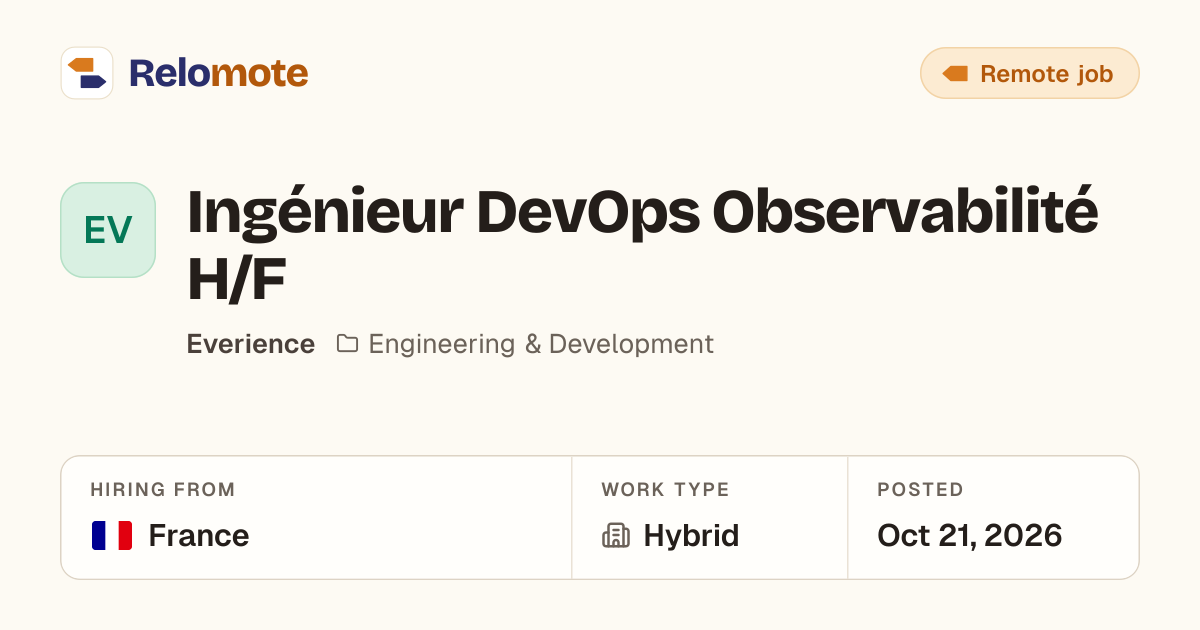This screenshot has height=630, width=1200.
Task: Select the job title Ingénieur DevOps Observabilité H/F
Action: click(x=643, y=245)
